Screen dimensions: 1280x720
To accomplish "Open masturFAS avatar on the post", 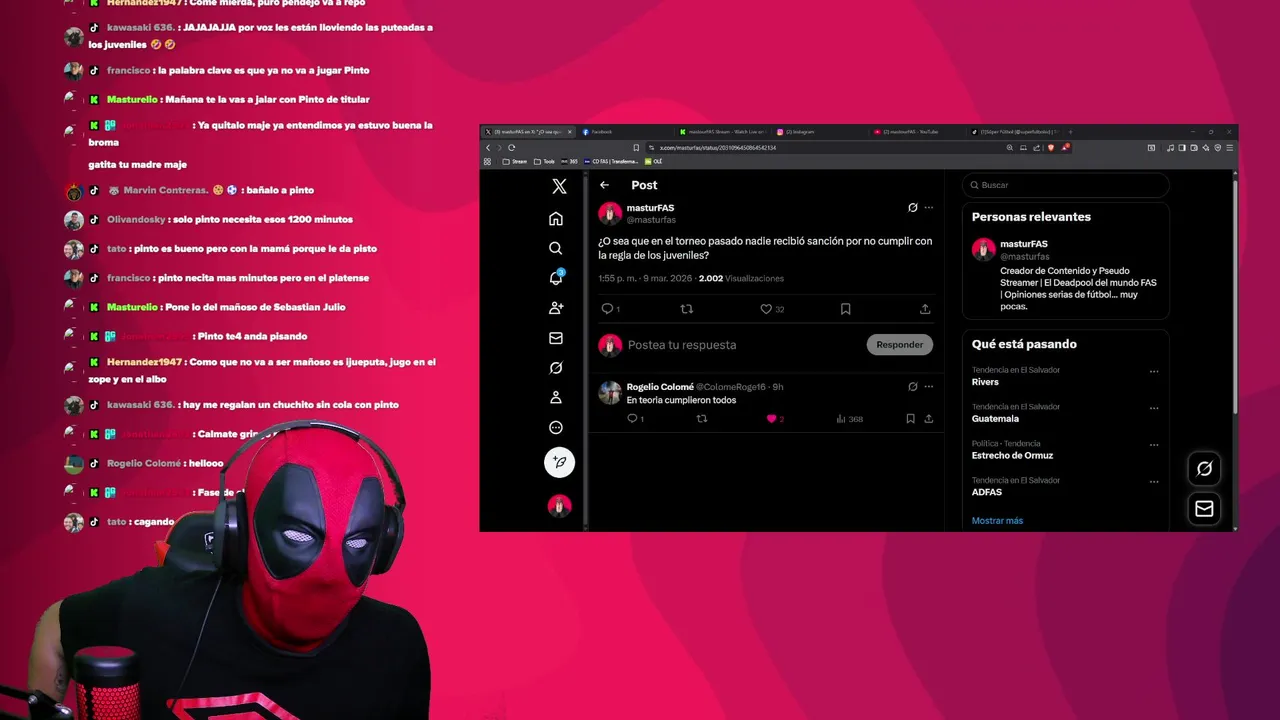I will coord(610,214).
